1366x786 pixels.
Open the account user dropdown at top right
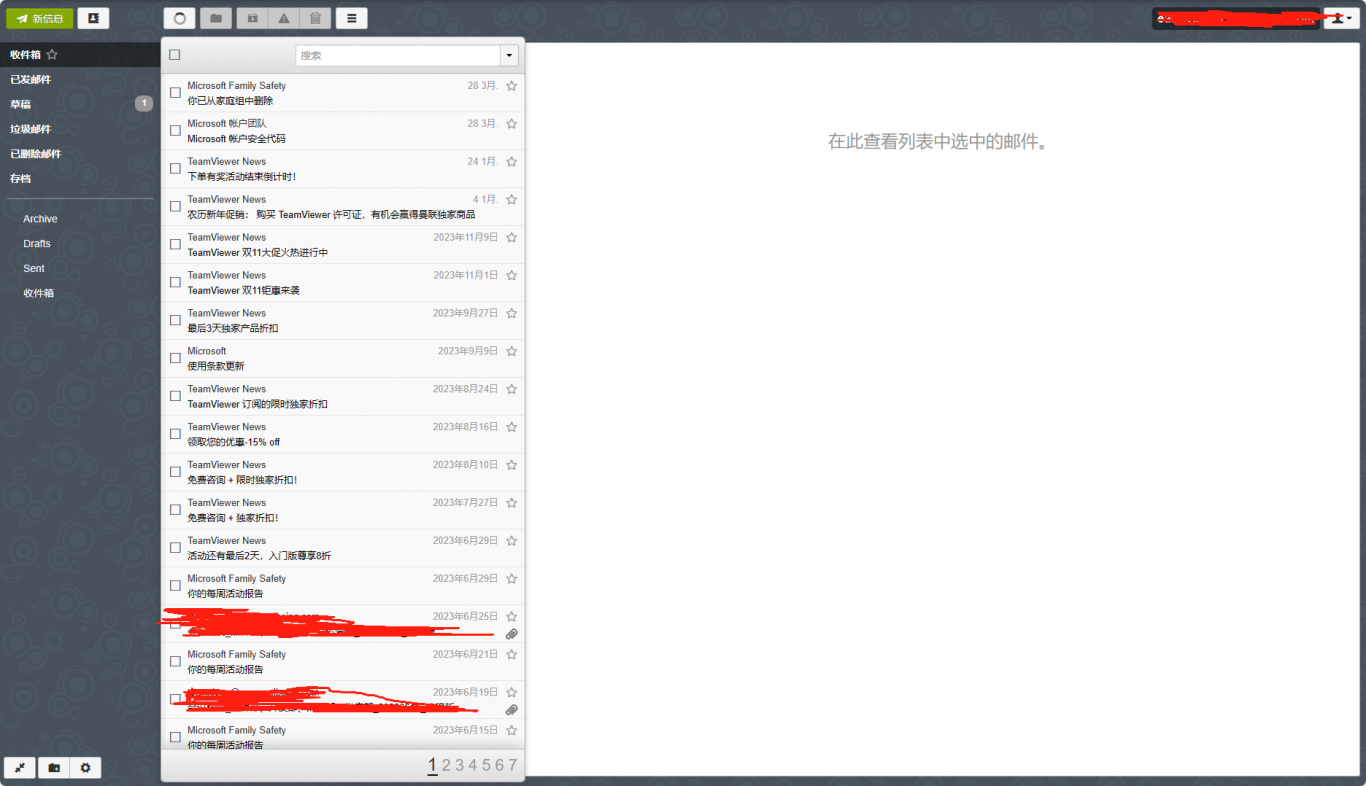(x=1341, y=18)
